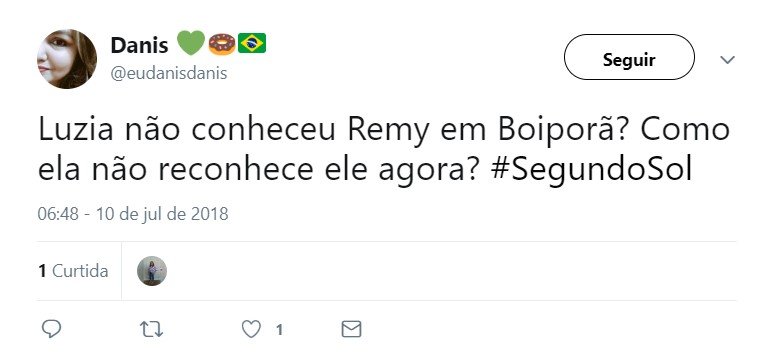Screen dimensions: 778x363
Task: Like the tweet with the heart outline icon
Action: coord(252,329)
